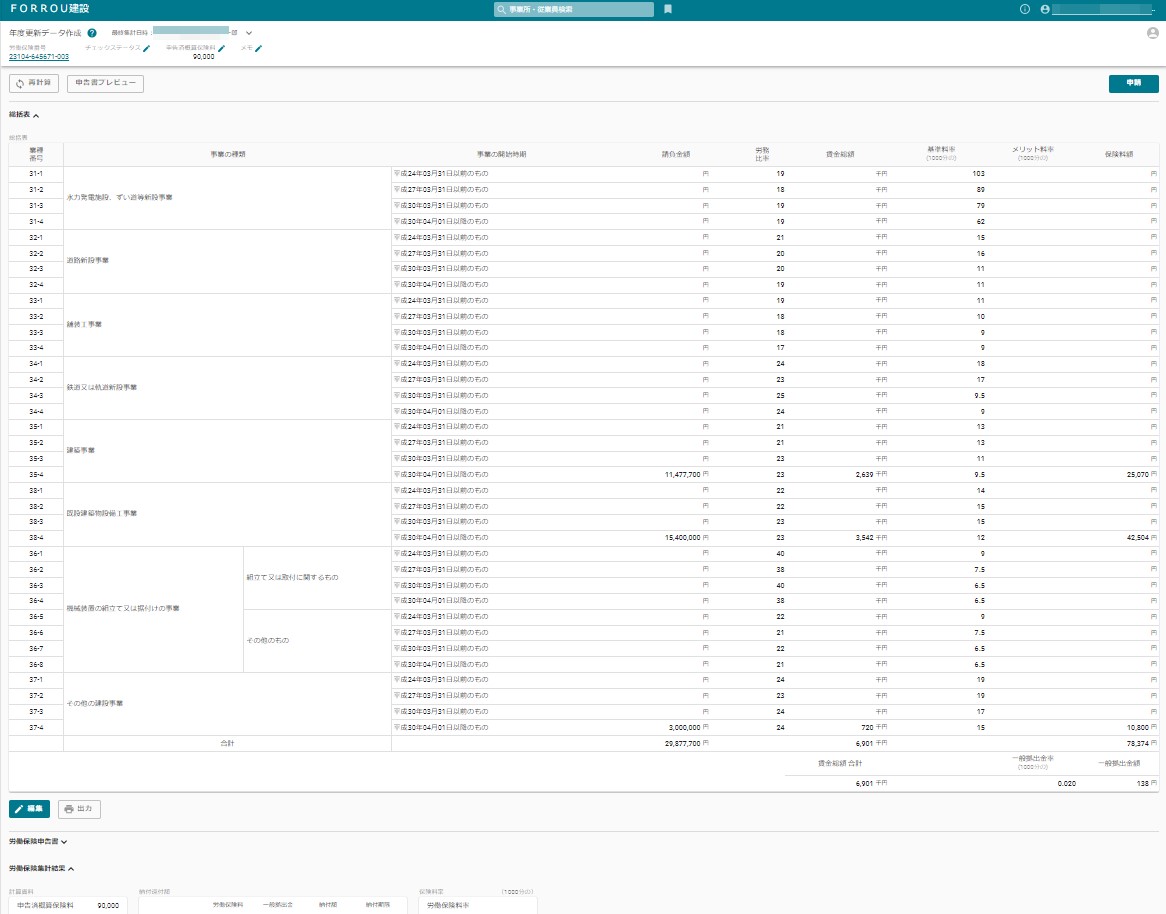Click pencil icon next to 申告済概算保険料
Image resolution: width=1166 pixels, height=914 pixels.
(221, 48)
